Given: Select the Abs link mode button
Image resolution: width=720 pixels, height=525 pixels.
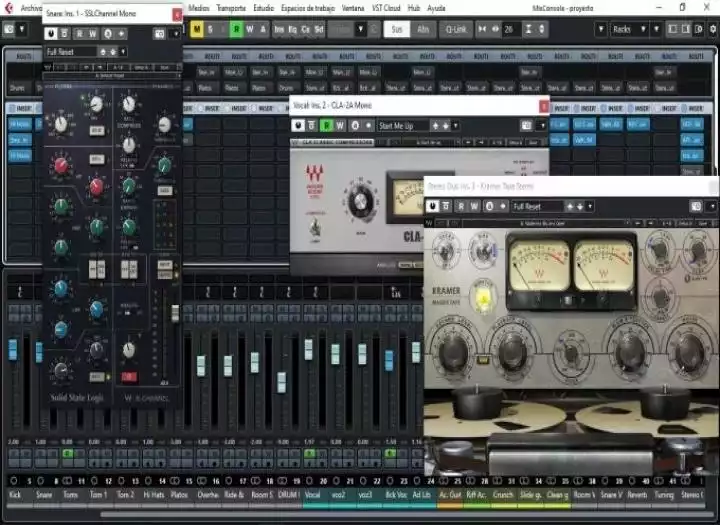Looking at the screenshot, I should point(423,29).
